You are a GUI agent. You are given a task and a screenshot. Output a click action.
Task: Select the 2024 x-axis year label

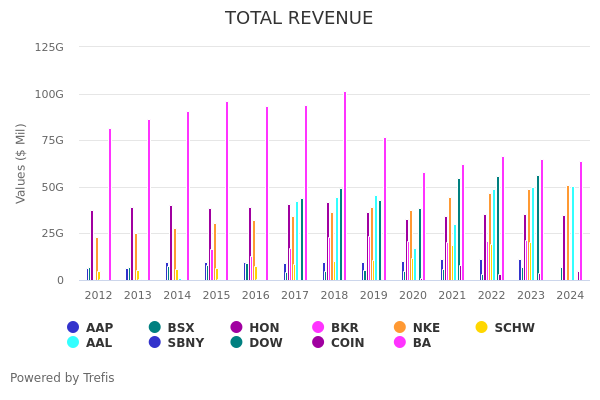[570, 296]
